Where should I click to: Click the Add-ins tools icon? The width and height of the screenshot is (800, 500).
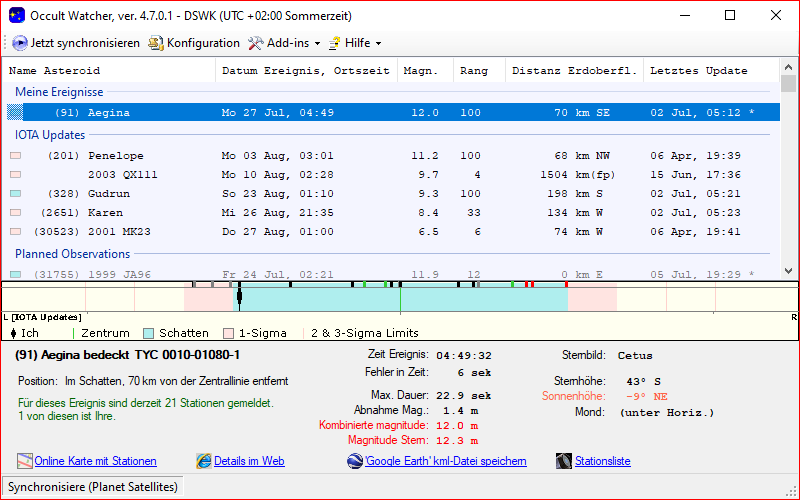point(255,43)
